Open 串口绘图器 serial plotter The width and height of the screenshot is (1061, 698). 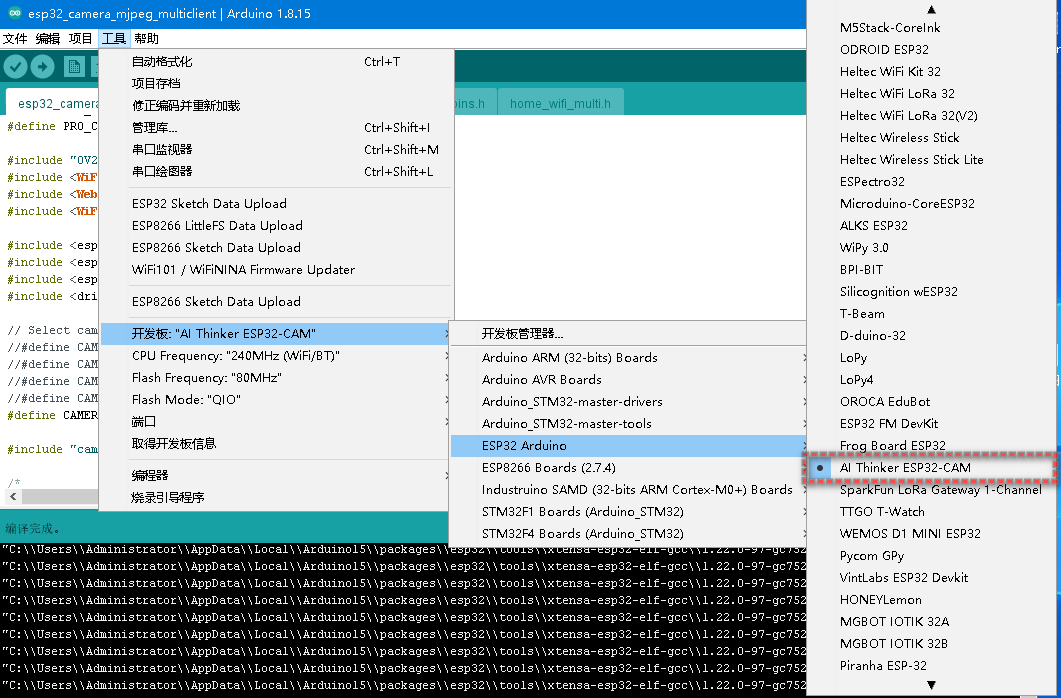(x=275, y=172)
